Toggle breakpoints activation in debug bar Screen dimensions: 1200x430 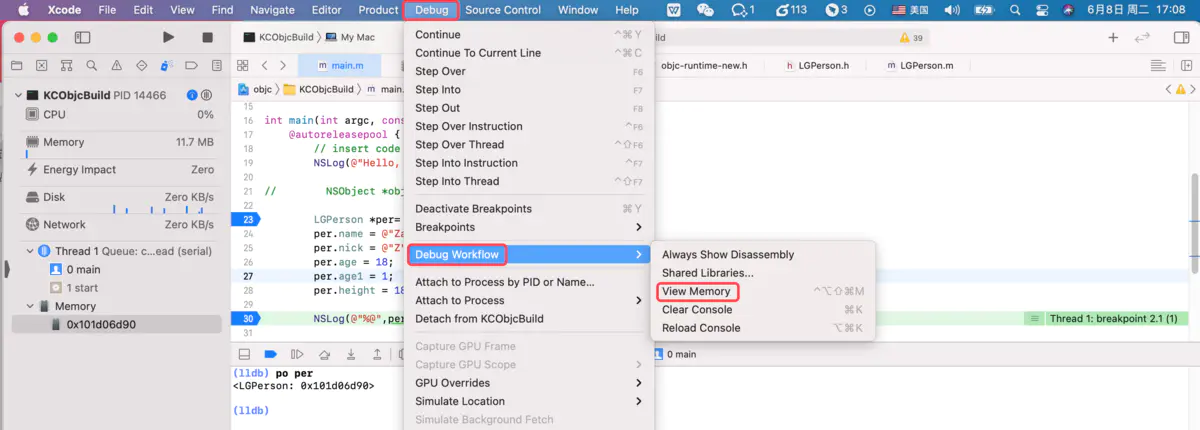point(270,354)
